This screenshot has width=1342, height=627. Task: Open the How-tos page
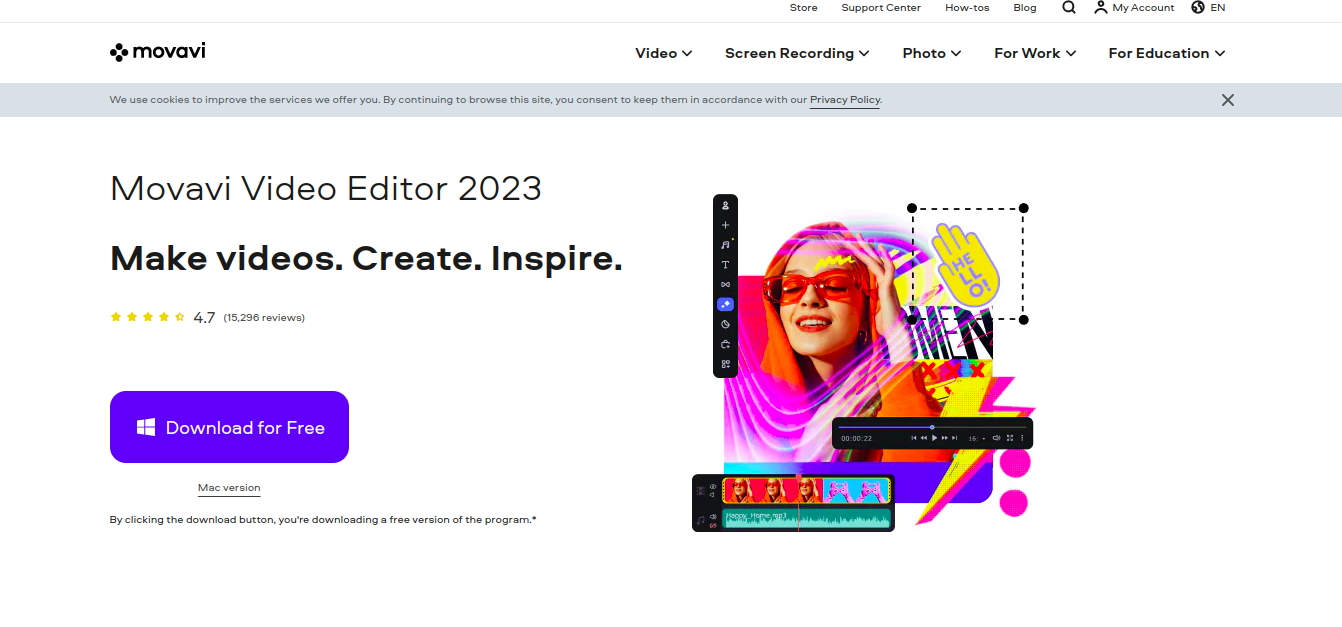(x=967, y=7)
